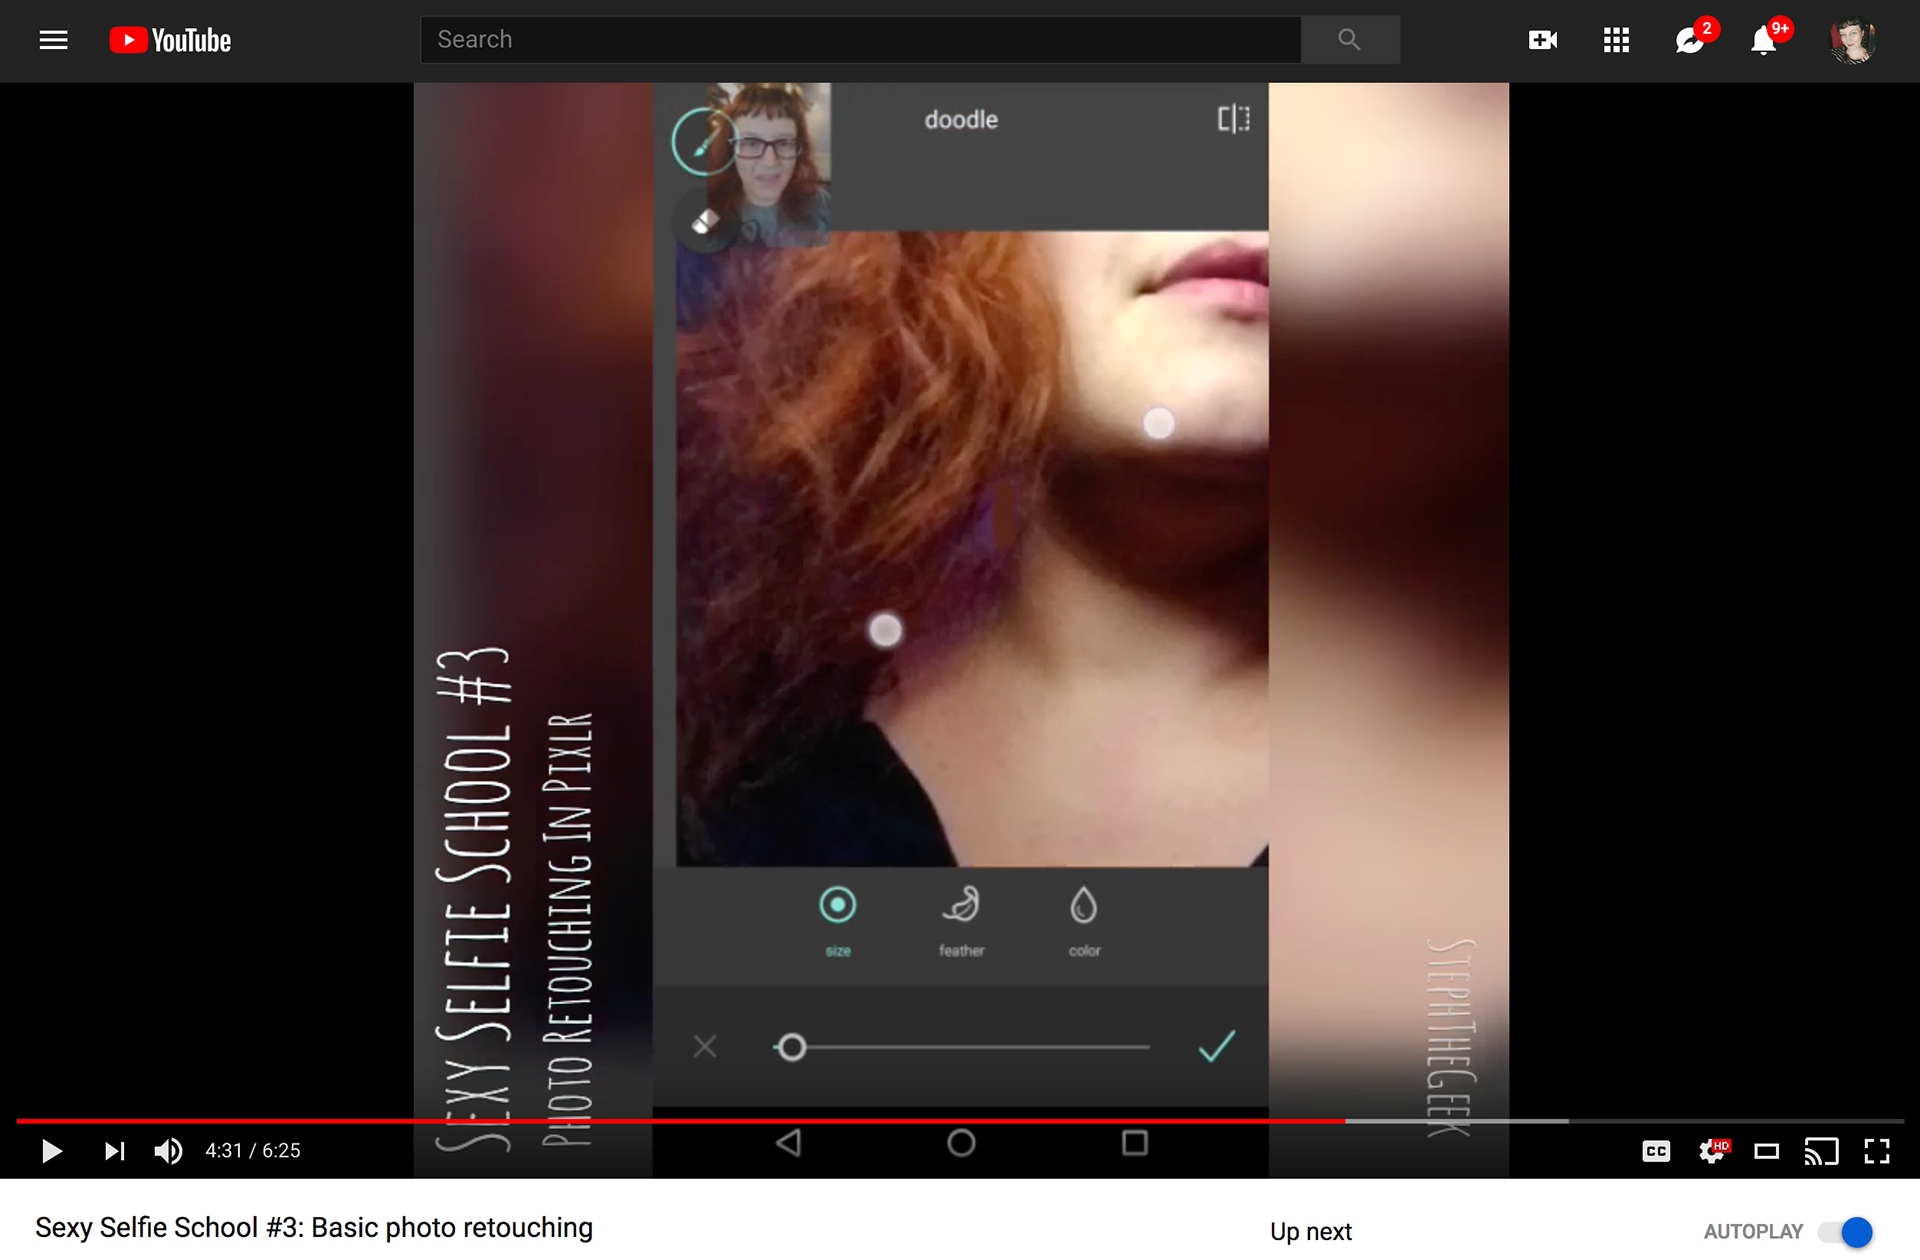Open the account avatar menu
Viewport: 1920px width, 1260px height.
pyautogui.click(x=1851, y=40)
